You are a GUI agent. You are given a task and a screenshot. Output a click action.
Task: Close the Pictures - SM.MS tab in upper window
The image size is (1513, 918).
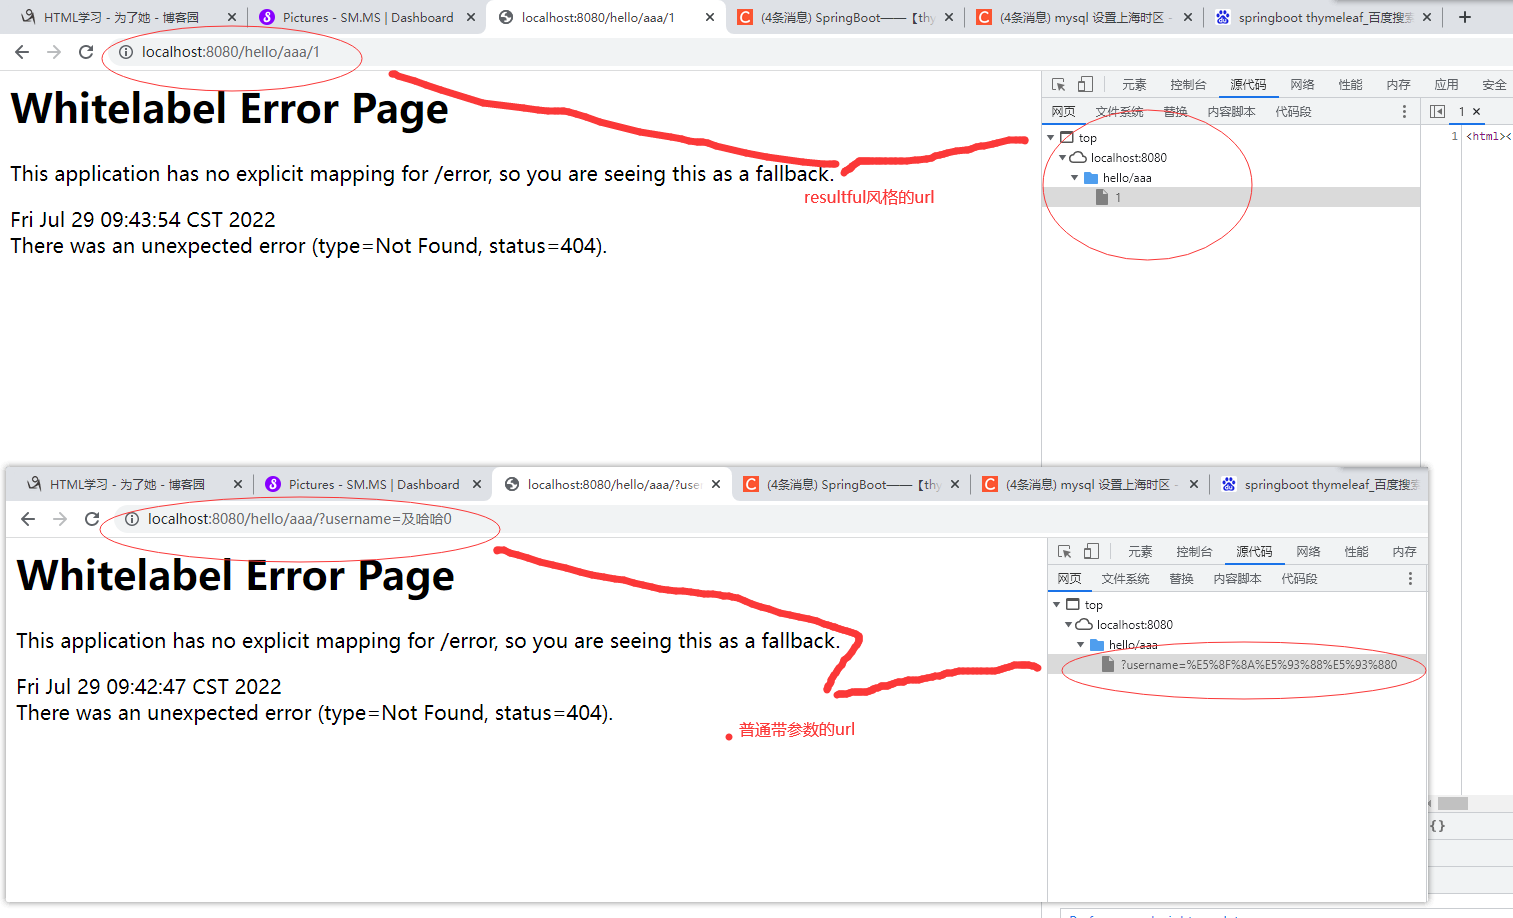pyautogui.click(x=471, y=17)
